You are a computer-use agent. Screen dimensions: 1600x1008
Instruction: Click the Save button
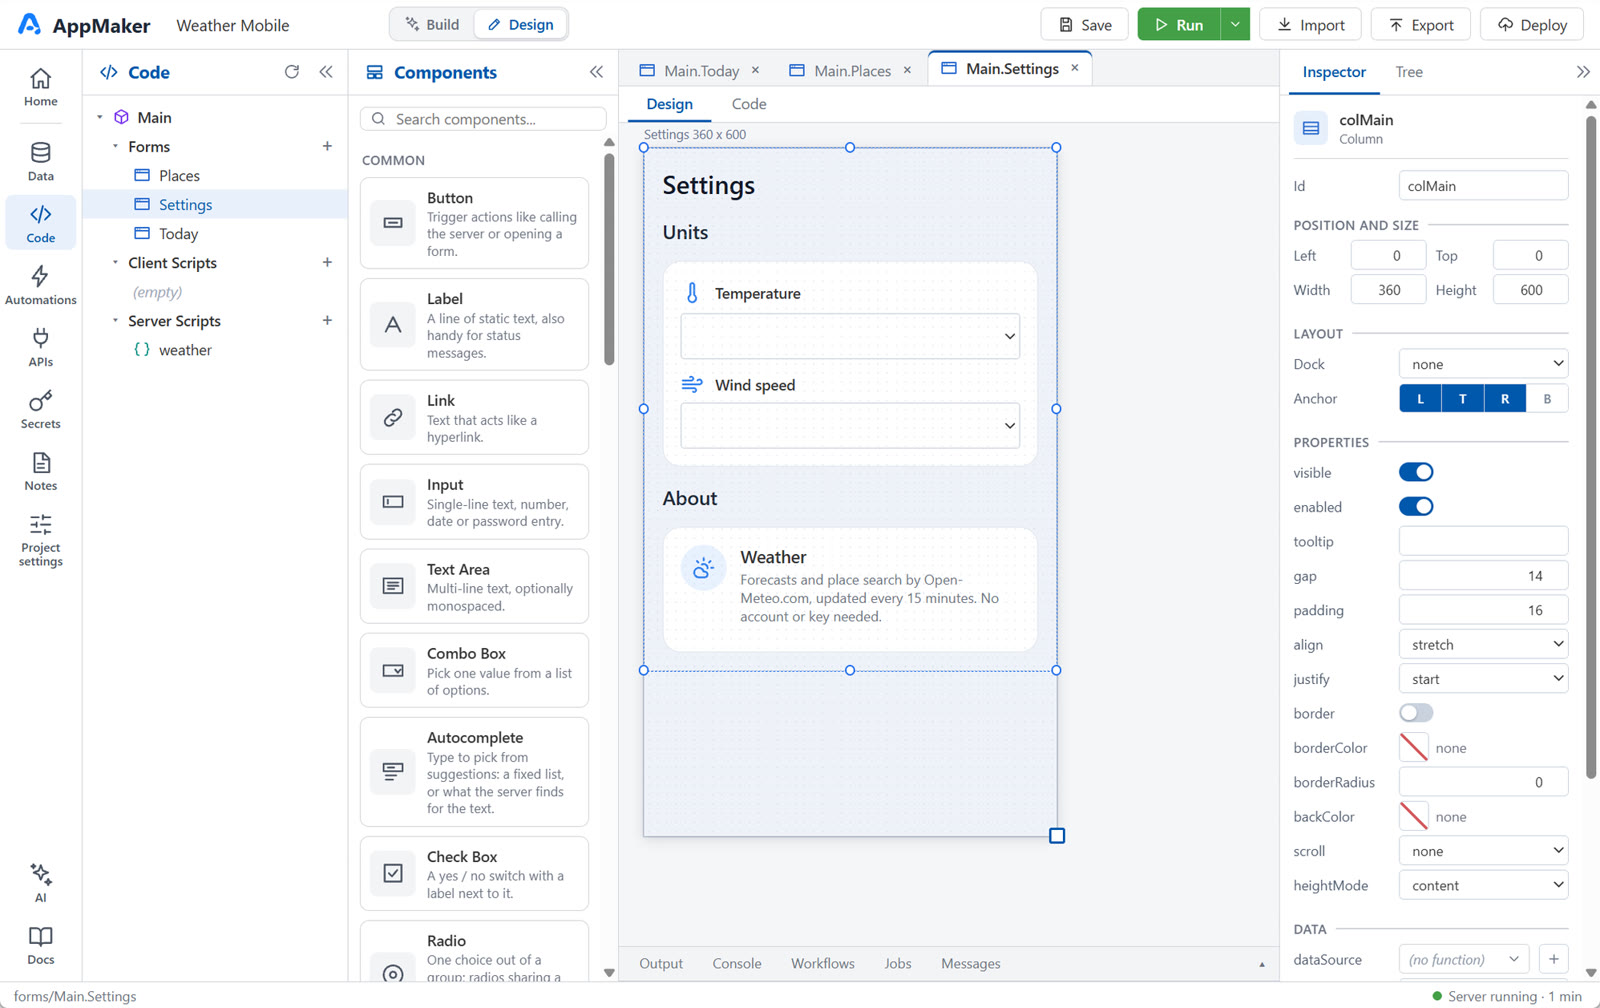tap(1085, 24)
